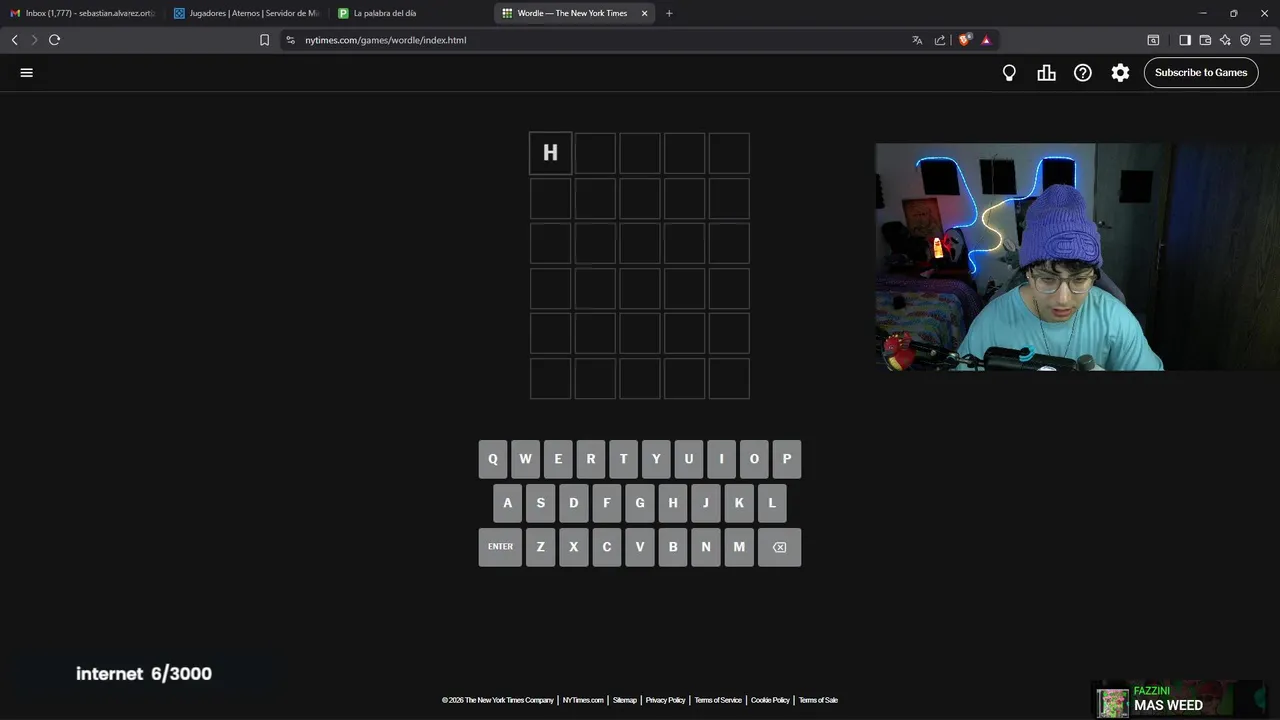Click the browser forward arrow
1280x720 pixels.
pos(34,40)
